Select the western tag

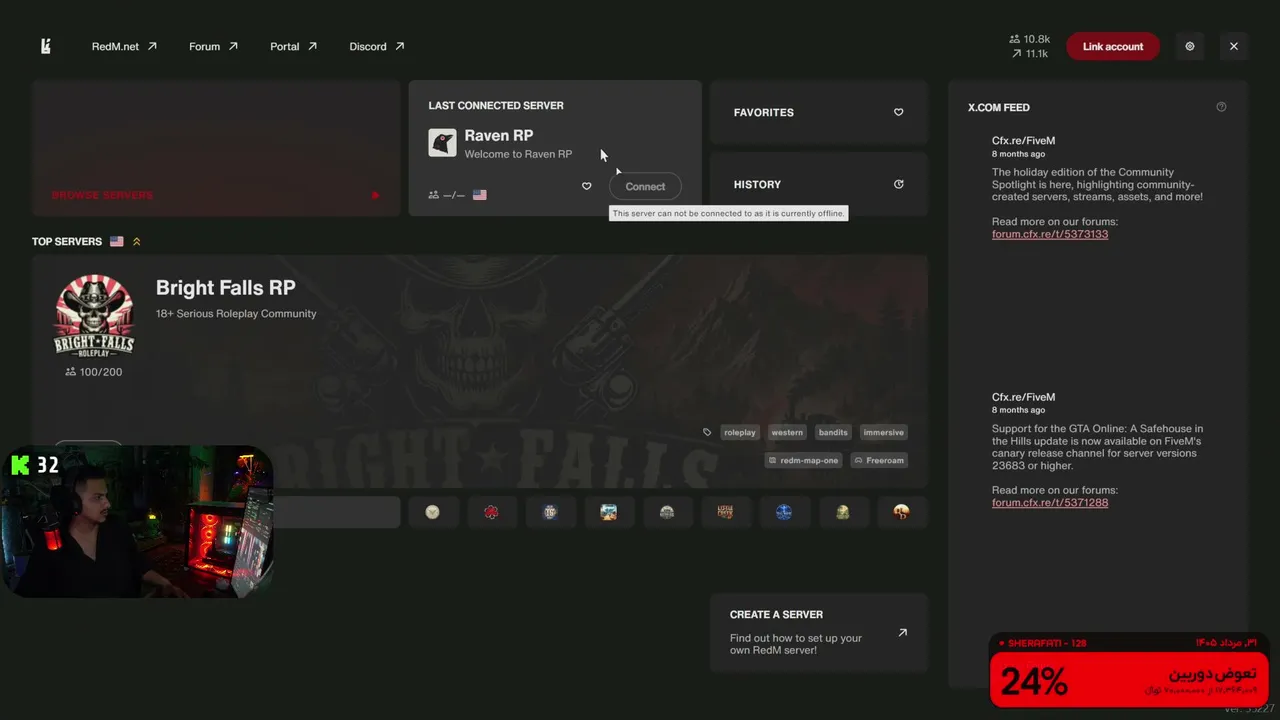[787, 432]
